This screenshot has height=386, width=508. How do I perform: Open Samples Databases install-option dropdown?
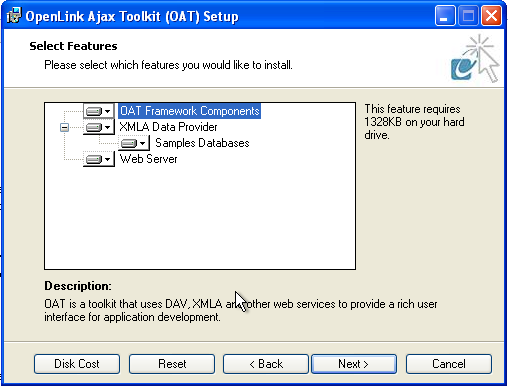click(134, 143)
